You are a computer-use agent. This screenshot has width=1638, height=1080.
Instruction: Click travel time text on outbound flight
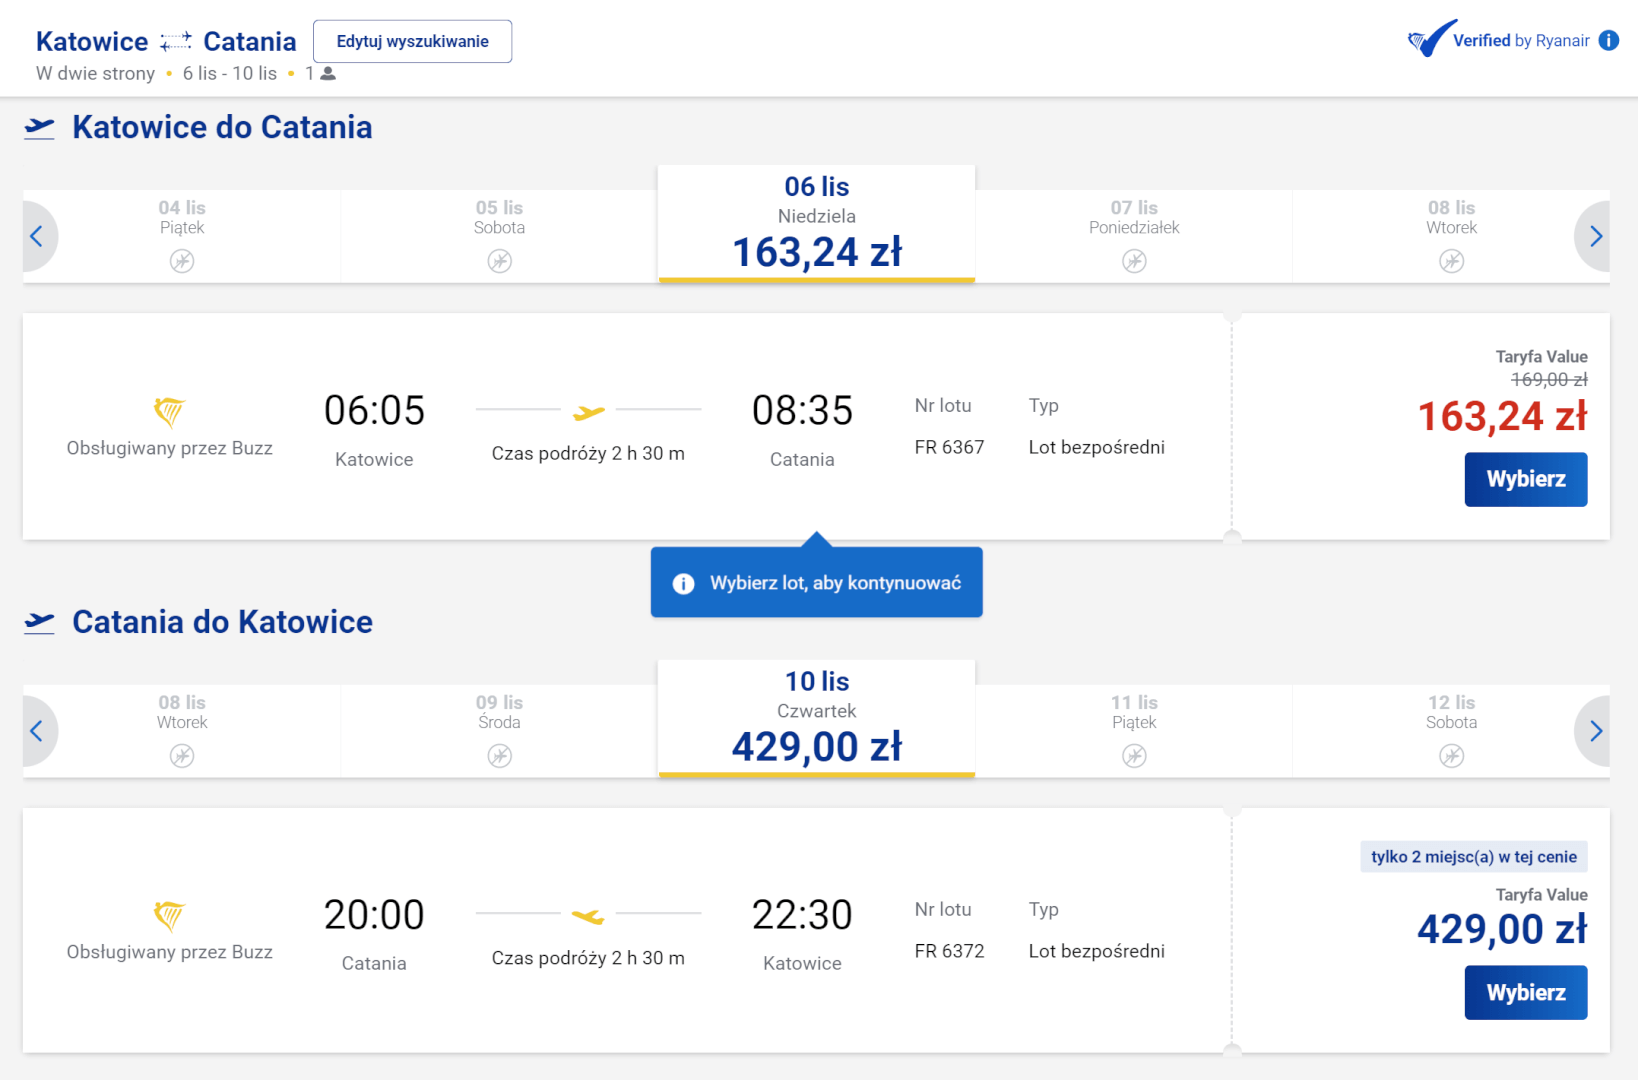click(588, 453)
